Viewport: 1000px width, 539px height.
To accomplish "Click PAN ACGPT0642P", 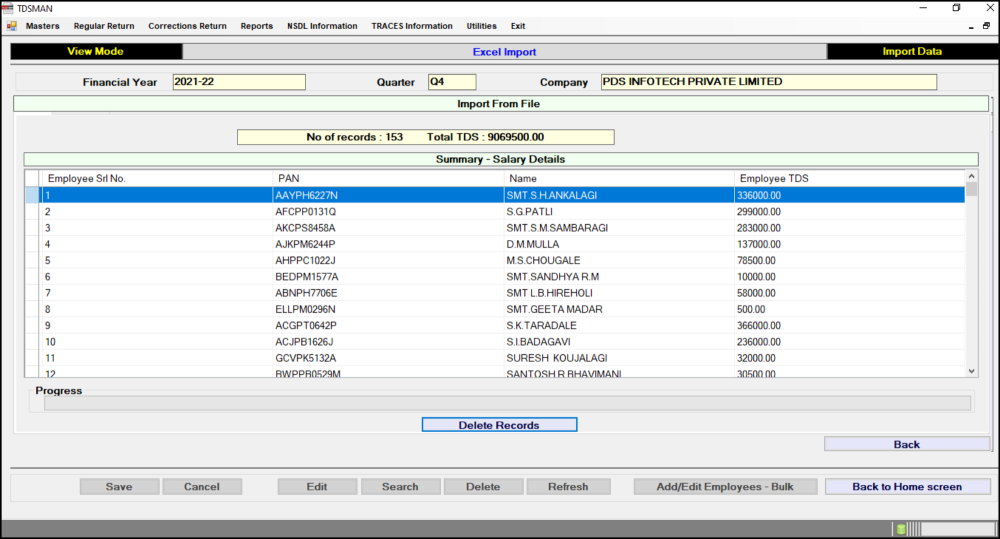I will point(306,325).
